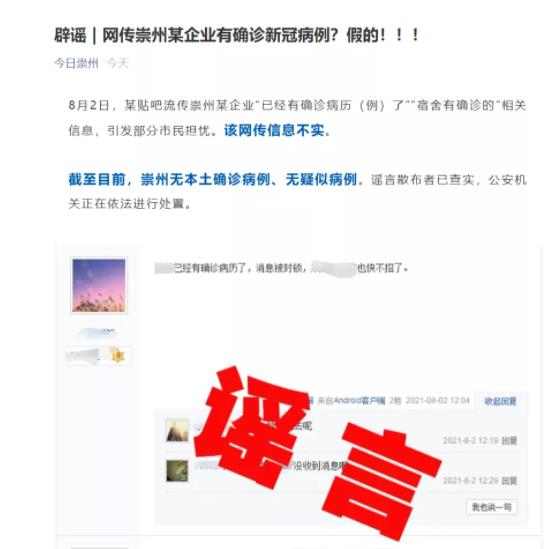Click 回复 next to the 12:29 comment

pos(509,481)
